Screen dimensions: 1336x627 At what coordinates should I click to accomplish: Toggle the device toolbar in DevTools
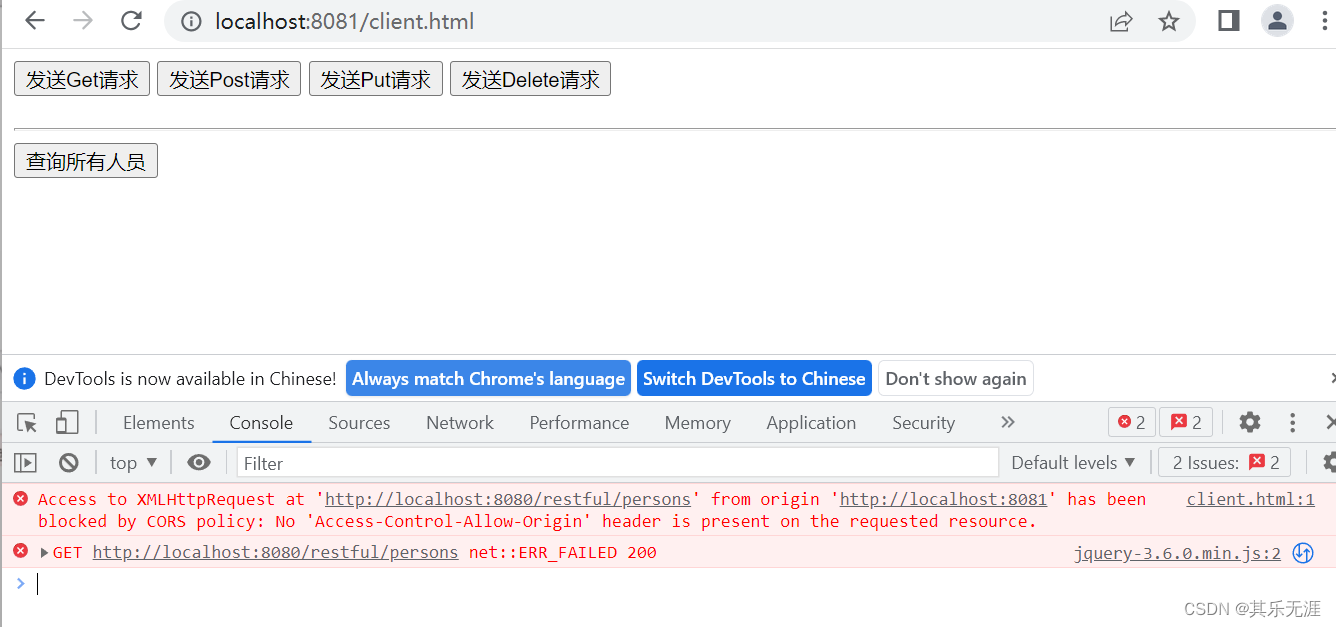(x=67, y=423)
